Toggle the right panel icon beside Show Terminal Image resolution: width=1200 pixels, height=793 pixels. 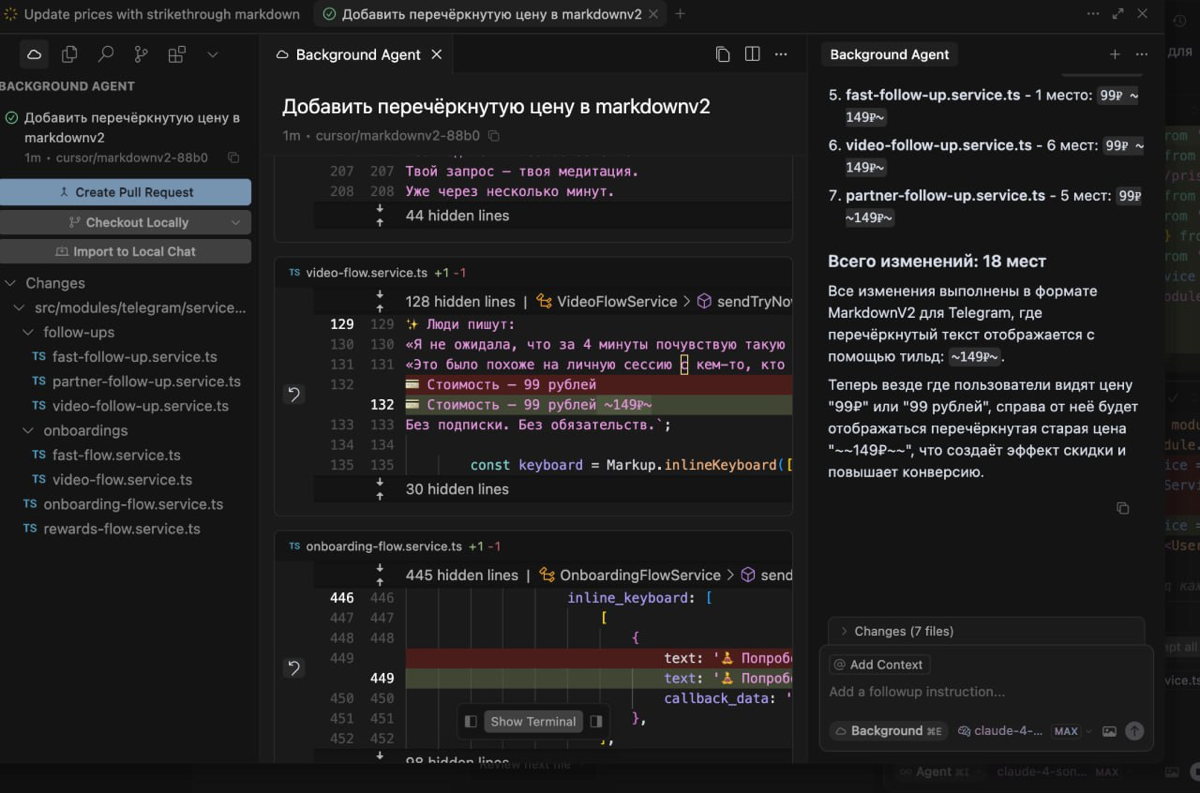pyautogui.click(x=596, y=721)
